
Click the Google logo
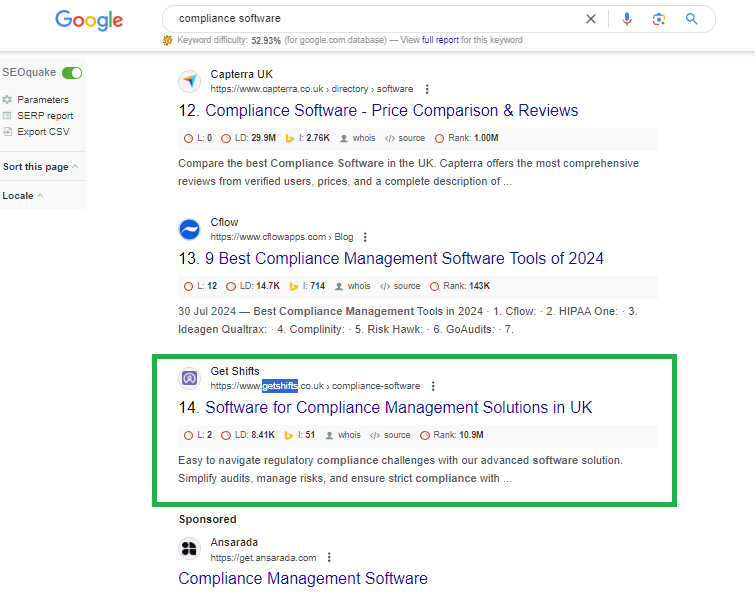click(x=89, y=20)
